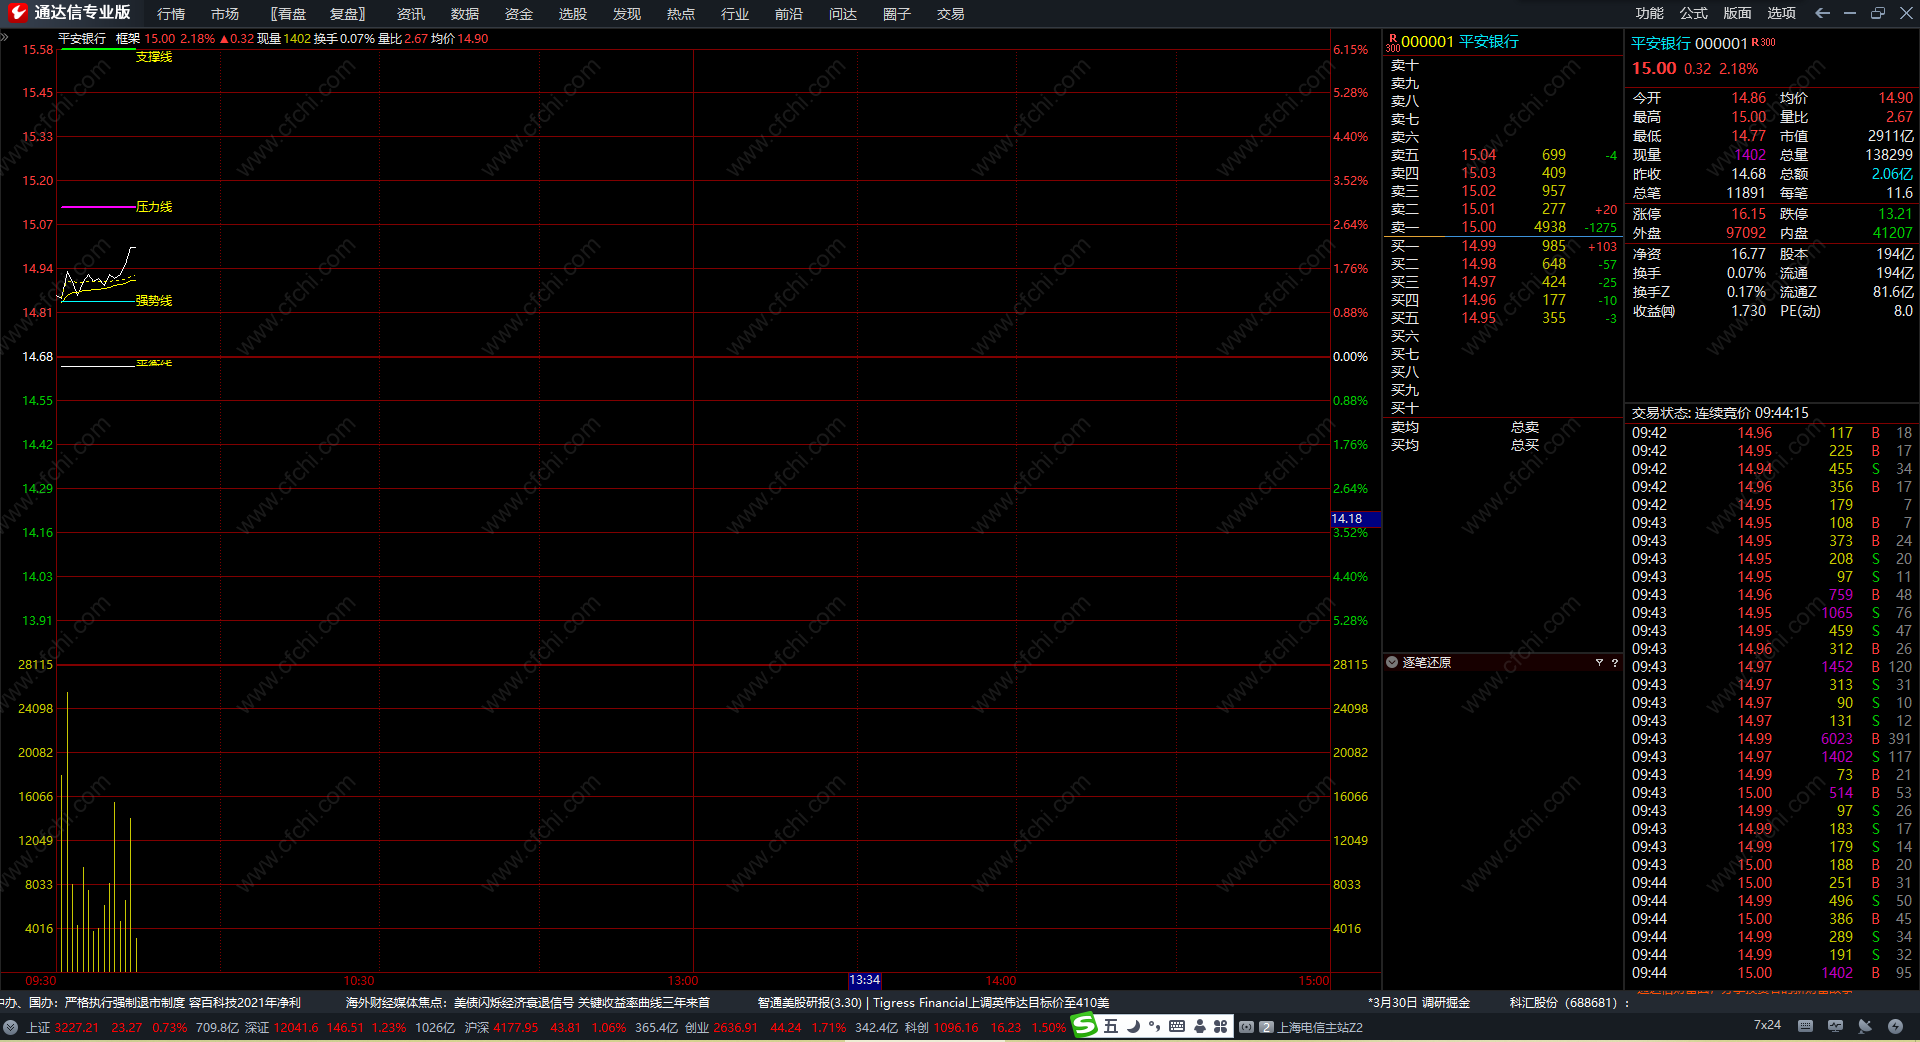Click the Sogou input method S icon

pos(1085,1025)
